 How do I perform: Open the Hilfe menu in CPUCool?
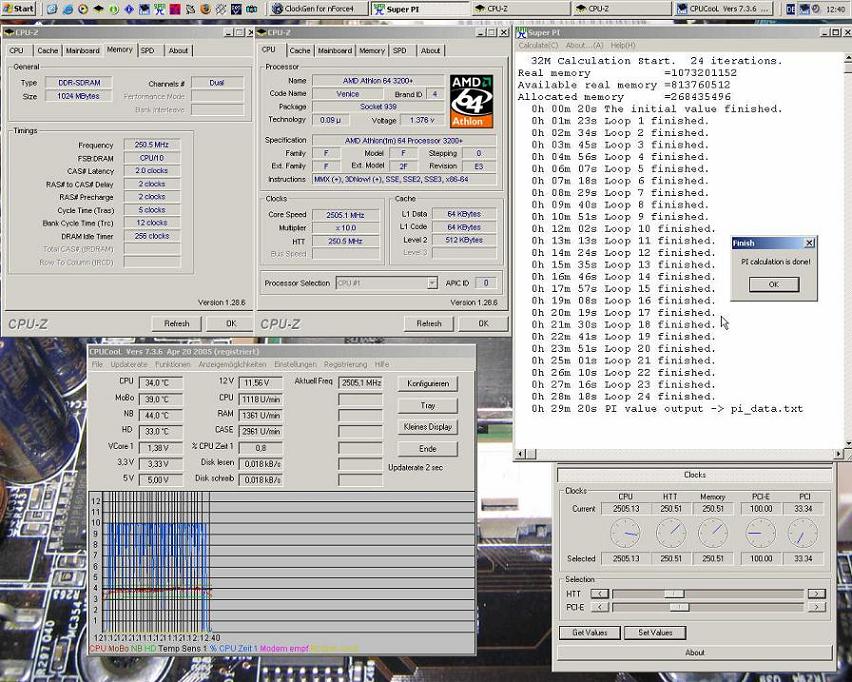click(382, 364)
